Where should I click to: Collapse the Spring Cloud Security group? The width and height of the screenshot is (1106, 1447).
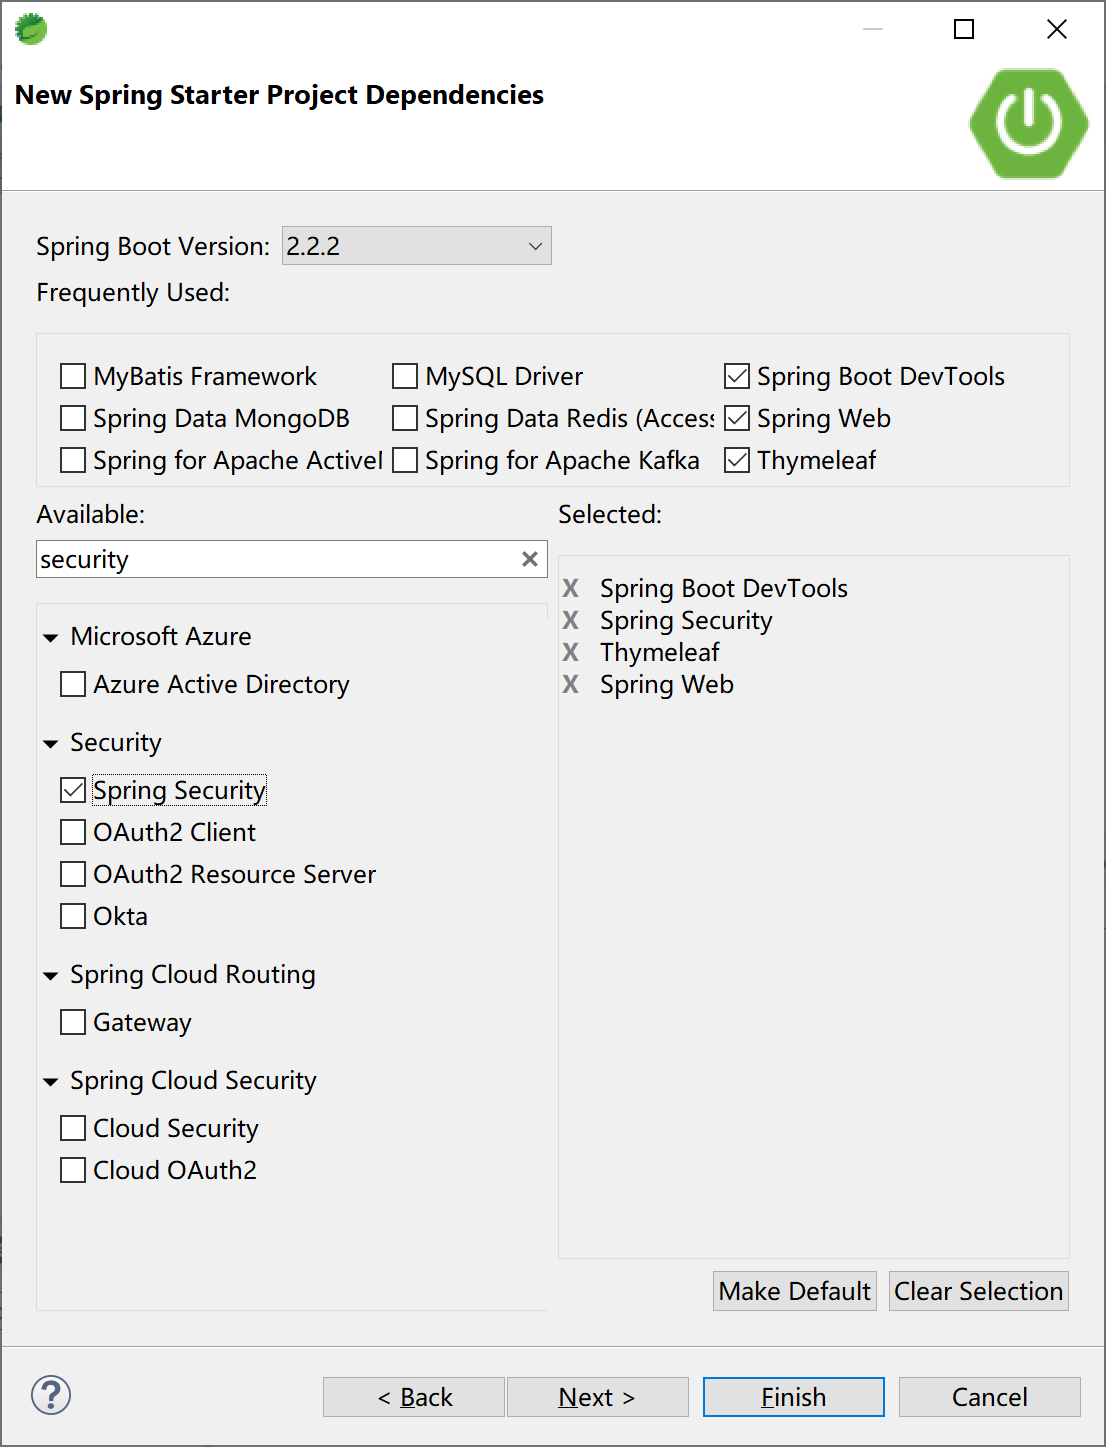click(51, 1081)
